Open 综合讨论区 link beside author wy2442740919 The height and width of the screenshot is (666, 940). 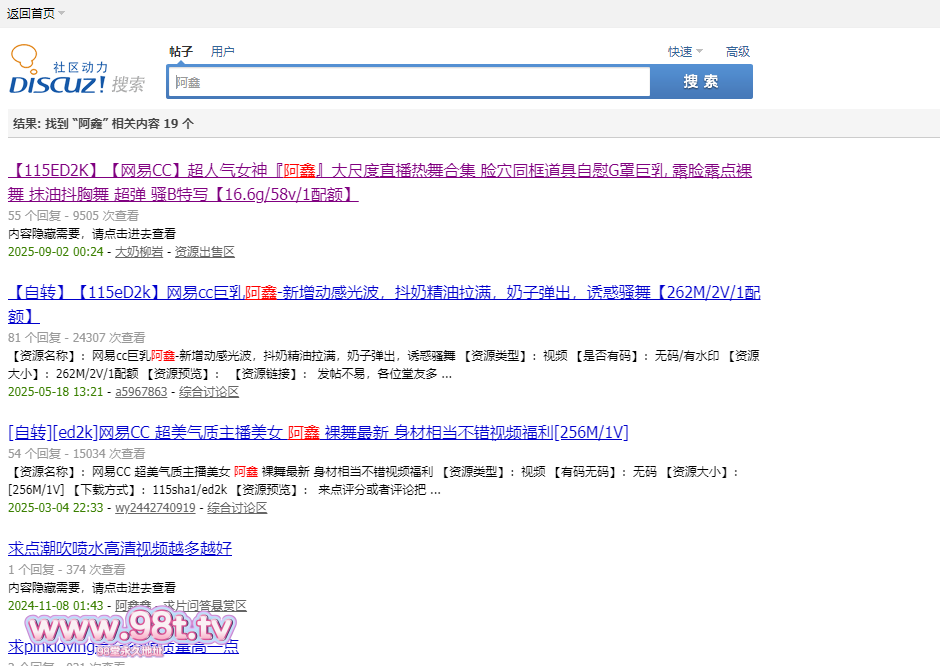click(x=237, y=508)
